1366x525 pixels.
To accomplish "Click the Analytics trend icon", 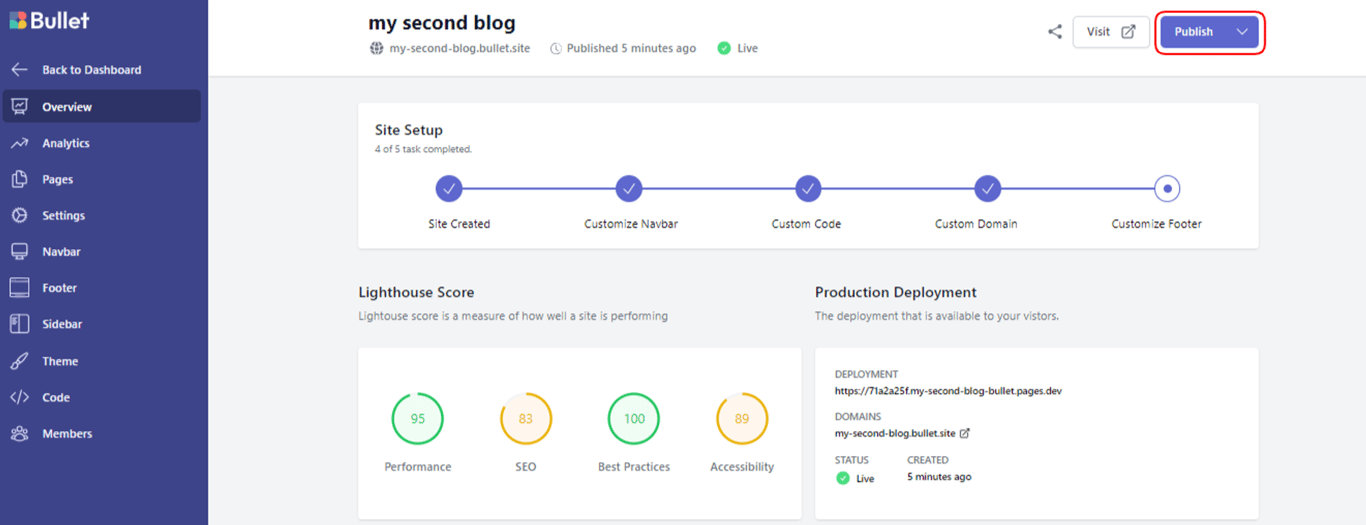I will pos(19,143).
